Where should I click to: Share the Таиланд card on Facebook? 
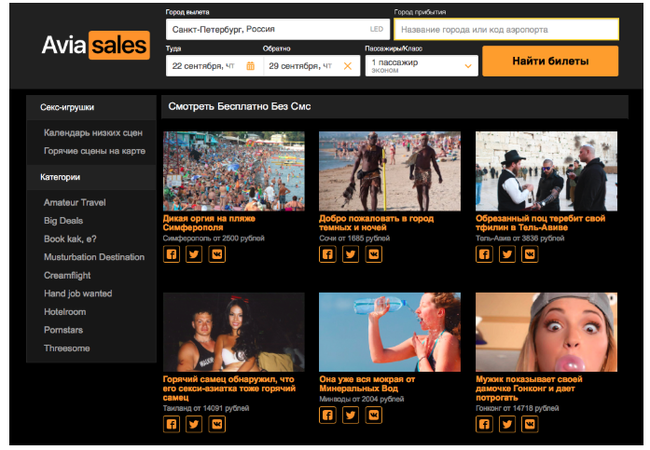pyautogui.click(x=171, y=424)
